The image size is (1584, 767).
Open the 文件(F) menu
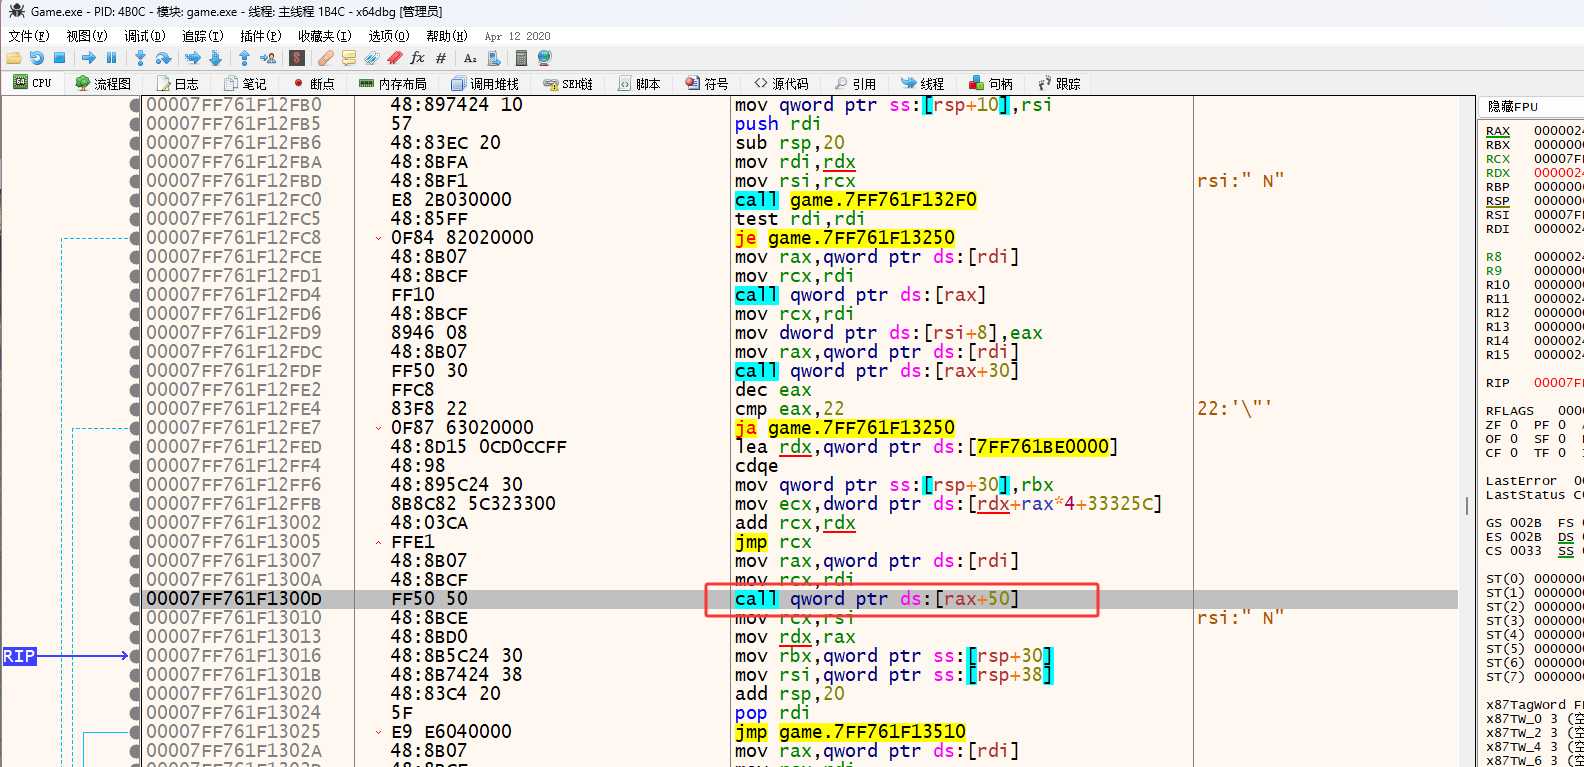coord(29,36)
